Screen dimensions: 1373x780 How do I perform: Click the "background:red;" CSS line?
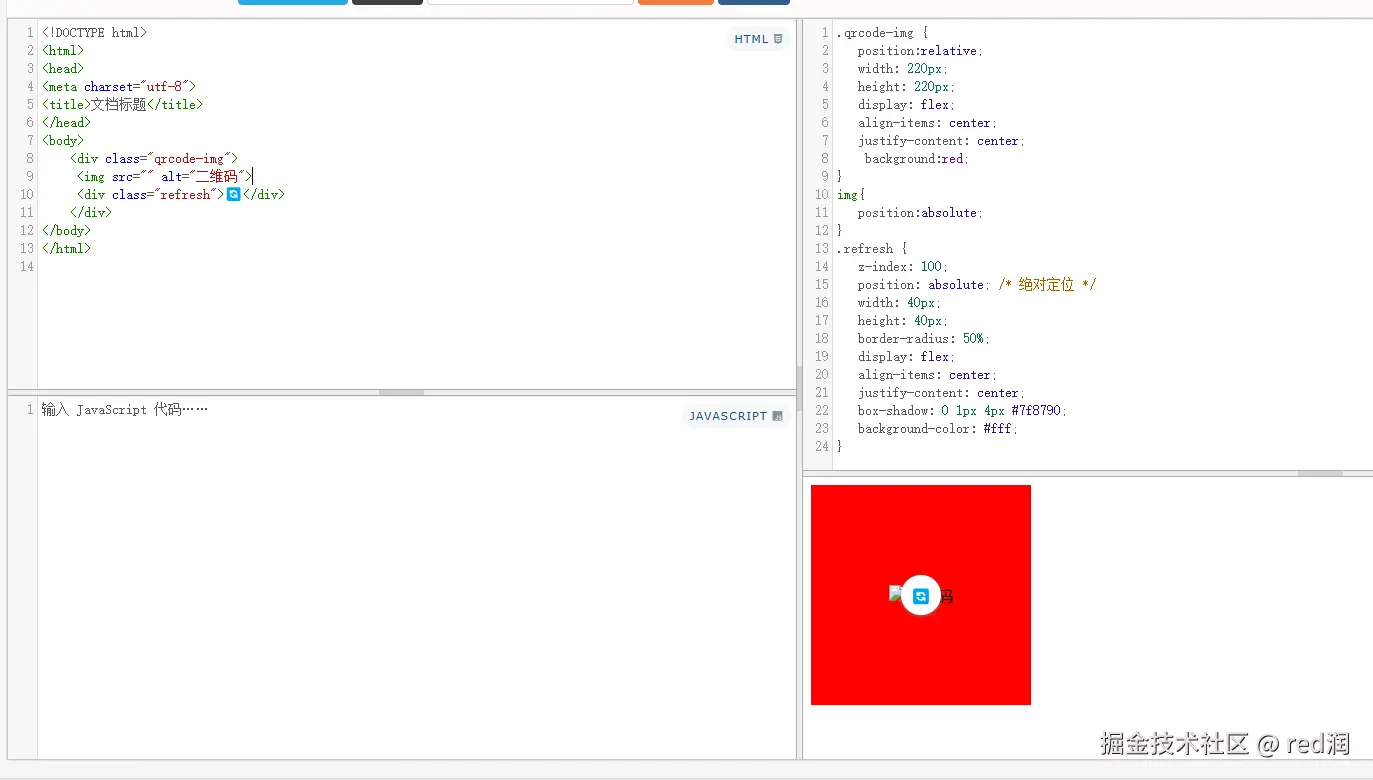917,158
